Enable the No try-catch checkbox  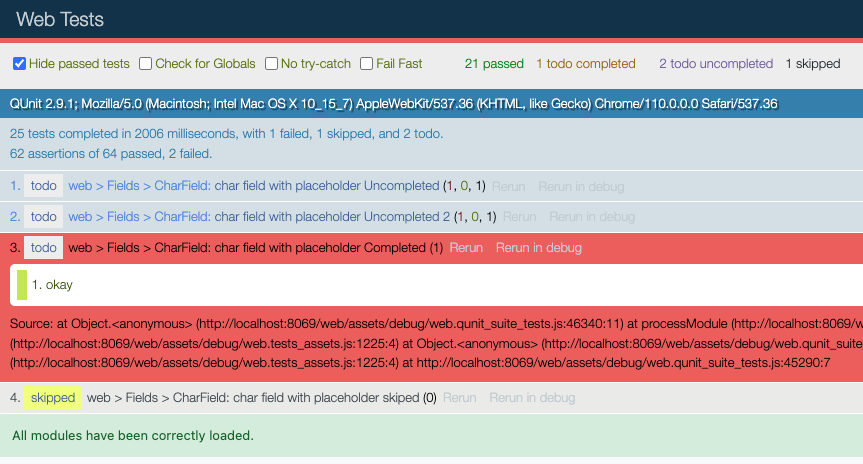tap(271, 64)
